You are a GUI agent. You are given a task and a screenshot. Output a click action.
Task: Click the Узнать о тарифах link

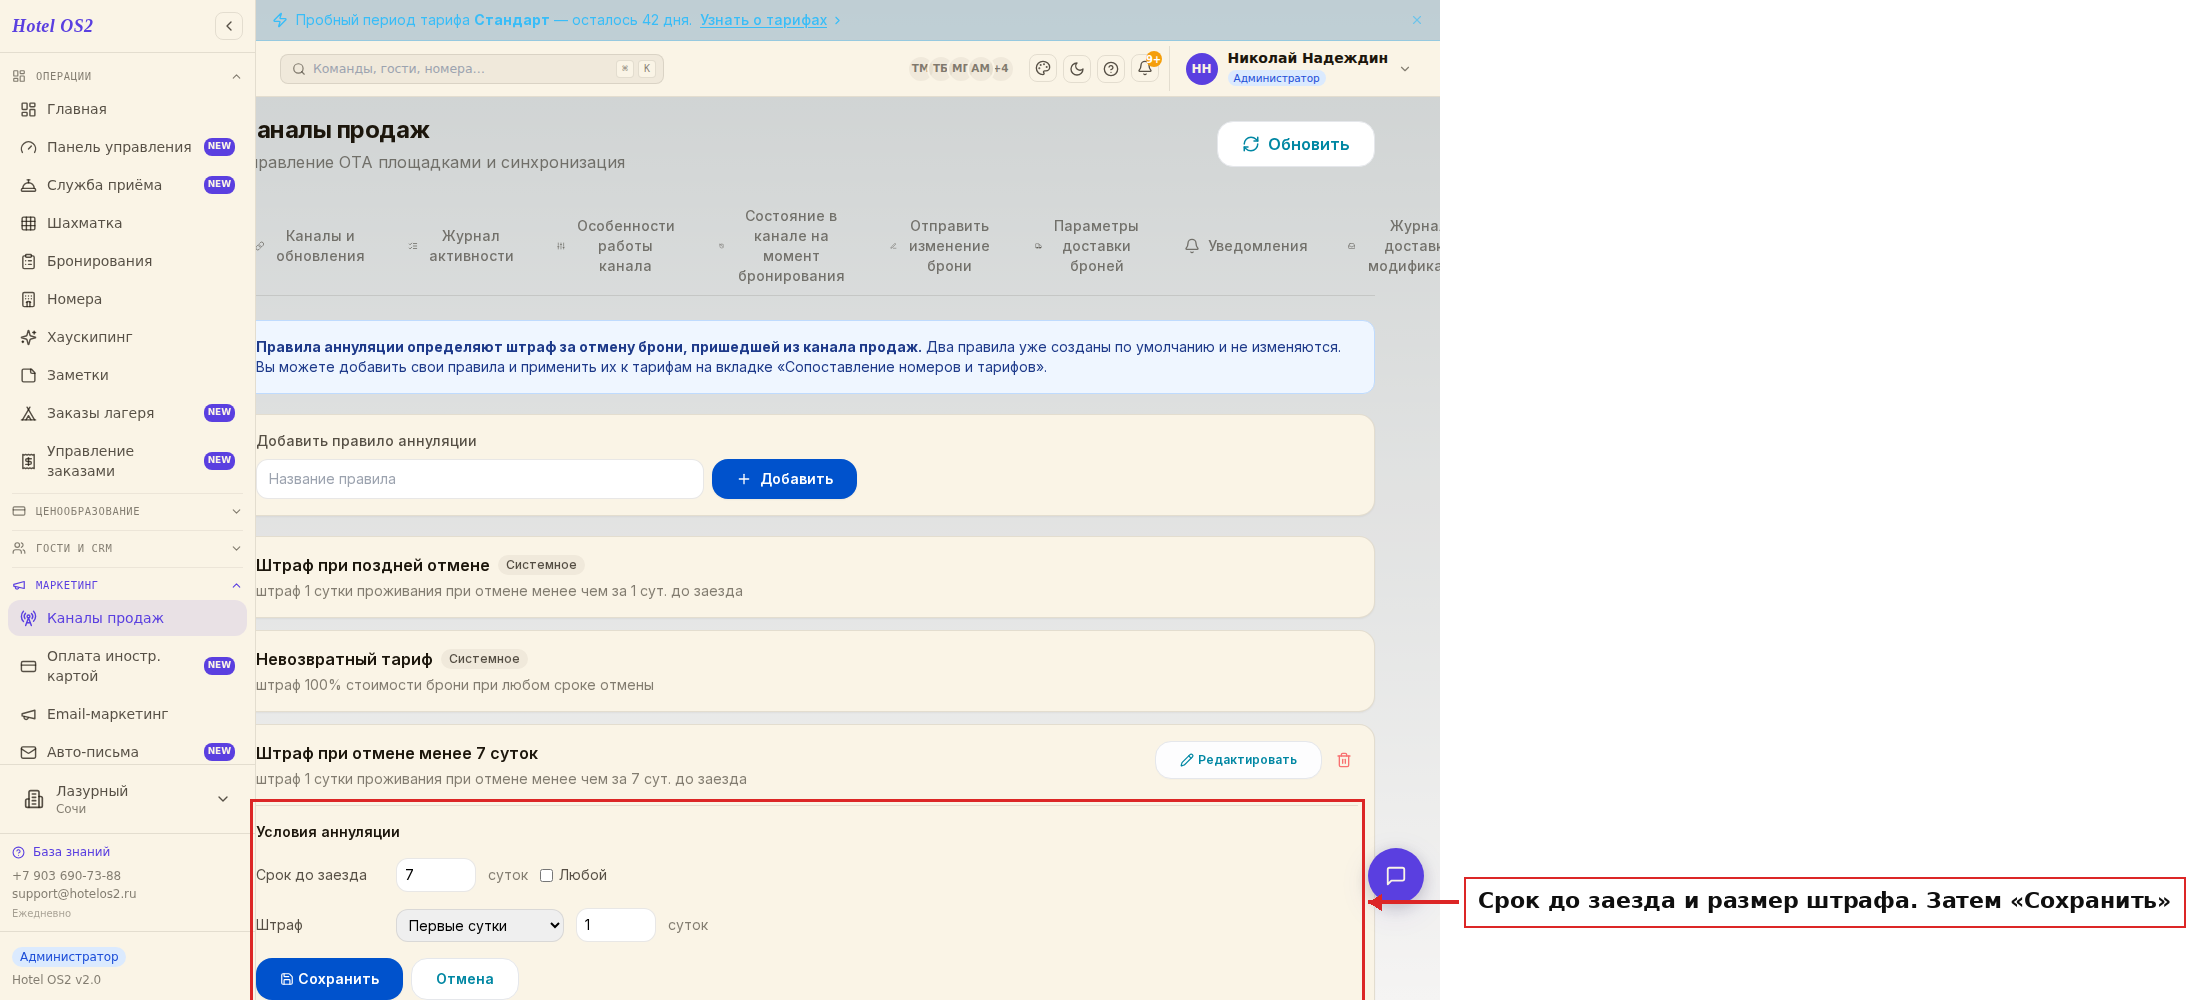pos(763,20)
